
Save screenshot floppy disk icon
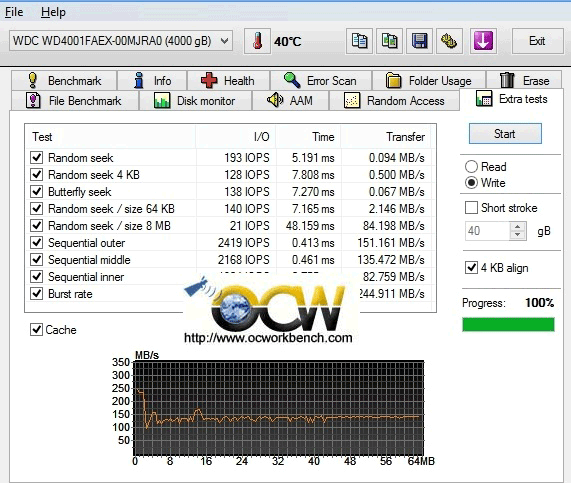(x=419, y=41)
